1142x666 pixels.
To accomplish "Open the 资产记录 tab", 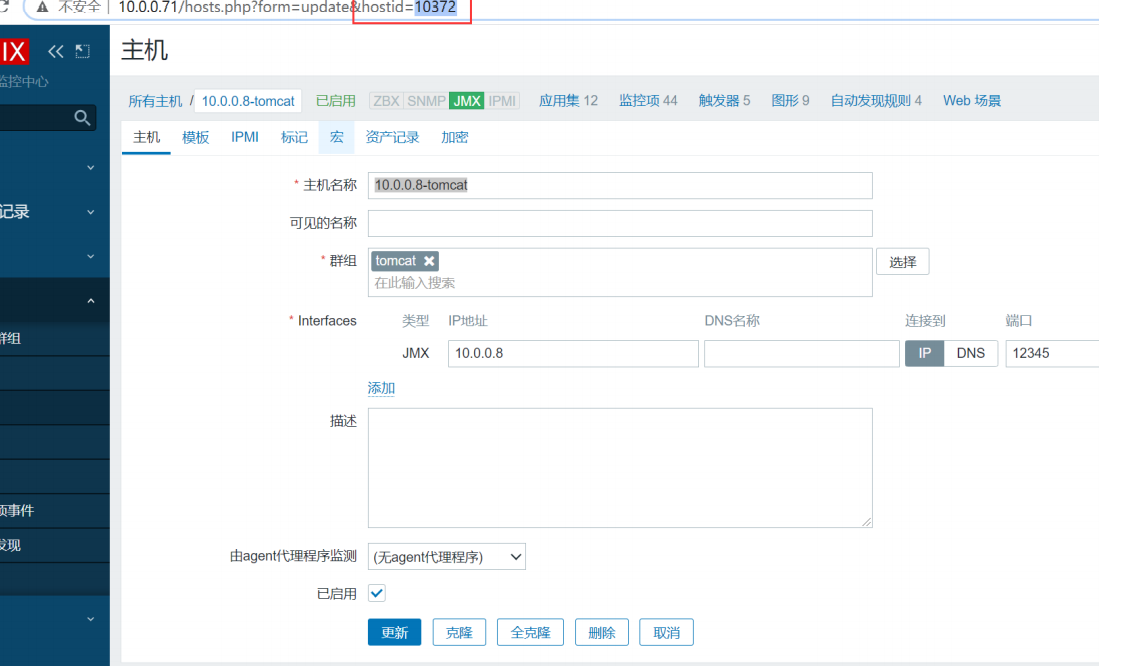I will [392, 137].
